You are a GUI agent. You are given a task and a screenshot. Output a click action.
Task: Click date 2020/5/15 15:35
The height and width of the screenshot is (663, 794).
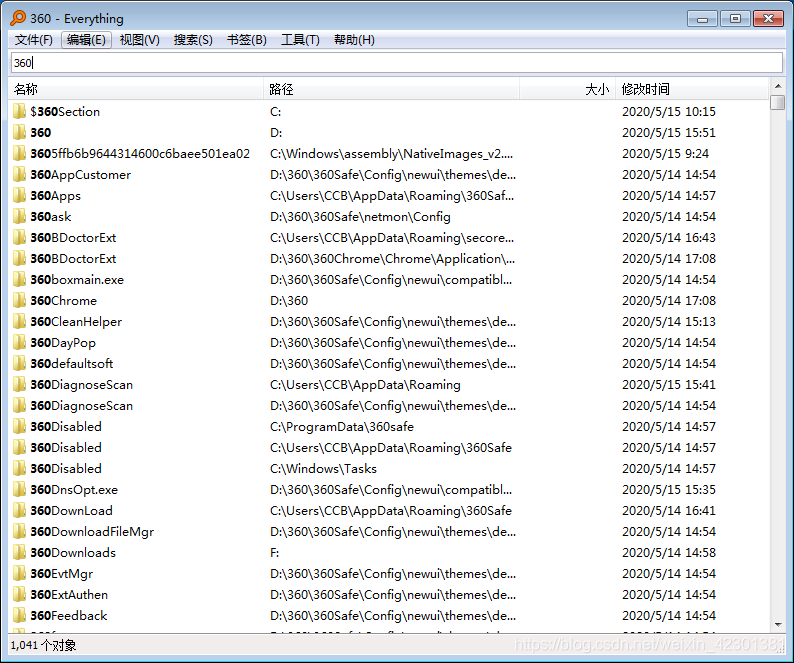[668, 490]
